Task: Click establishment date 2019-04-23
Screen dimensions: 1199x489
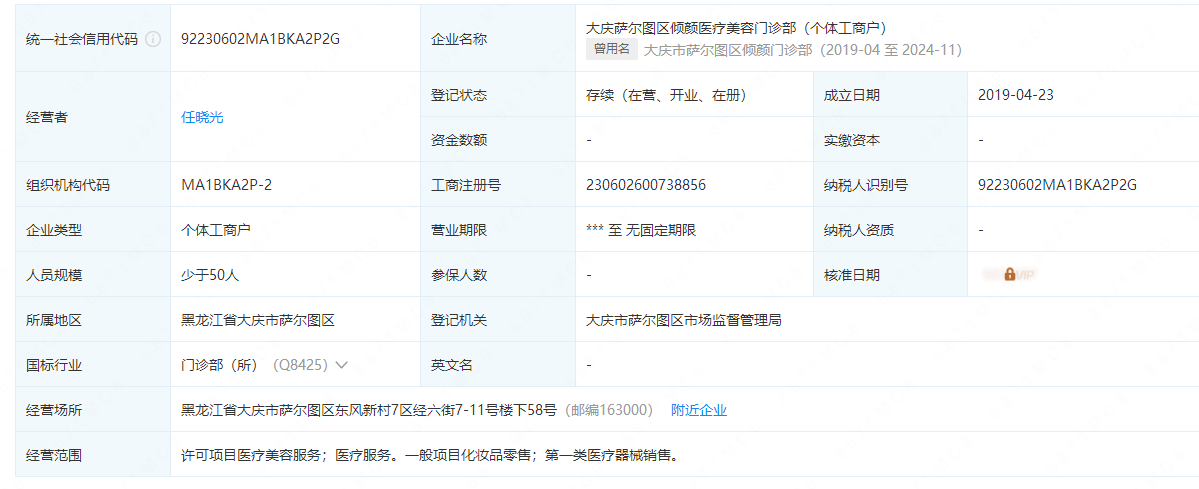Action: pos(1016,95)
